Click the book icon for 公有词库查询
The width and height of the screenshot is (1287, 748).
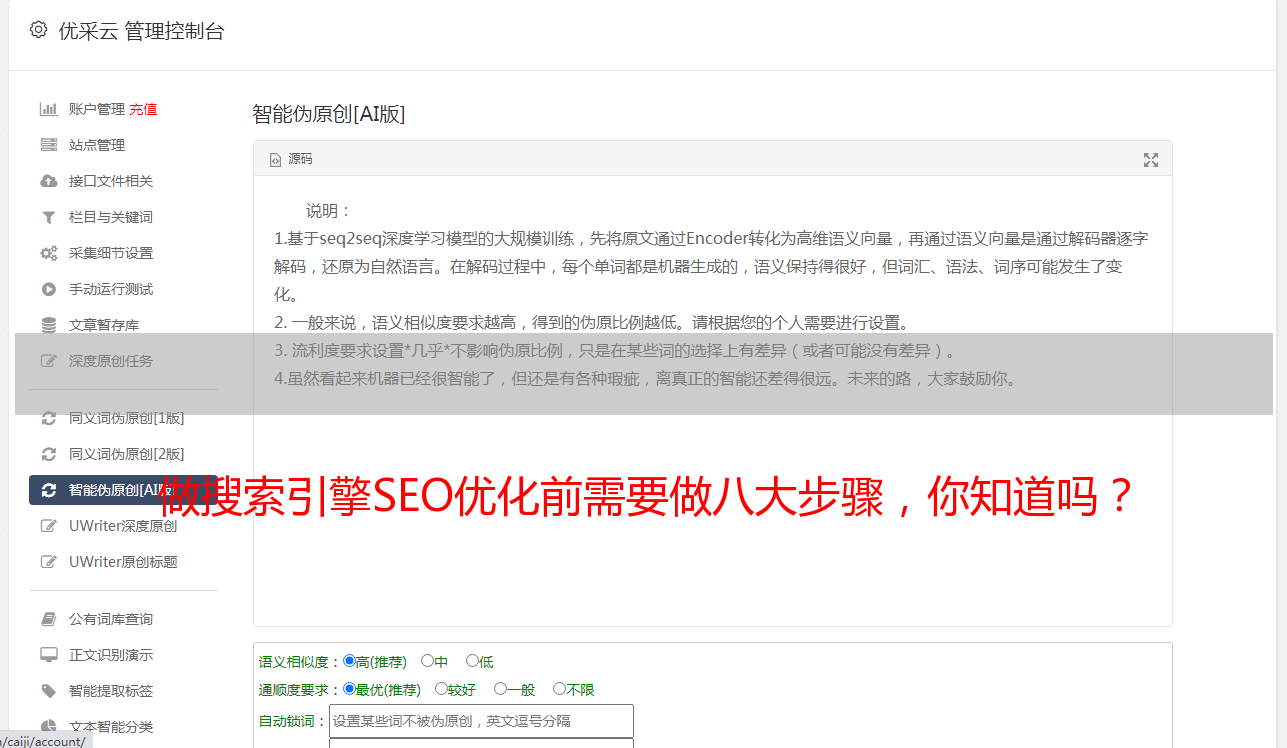pos(48,619)
